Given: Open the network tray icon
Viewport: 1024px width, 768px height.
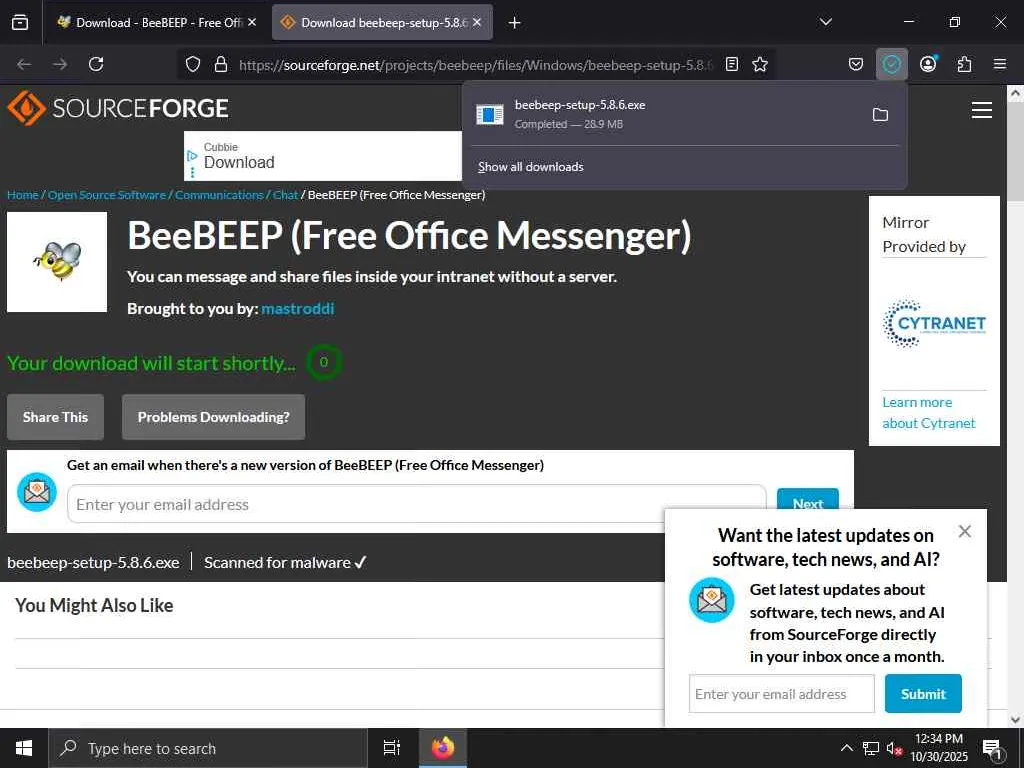Looking at the screenshot, I should [x=871, y=748].
